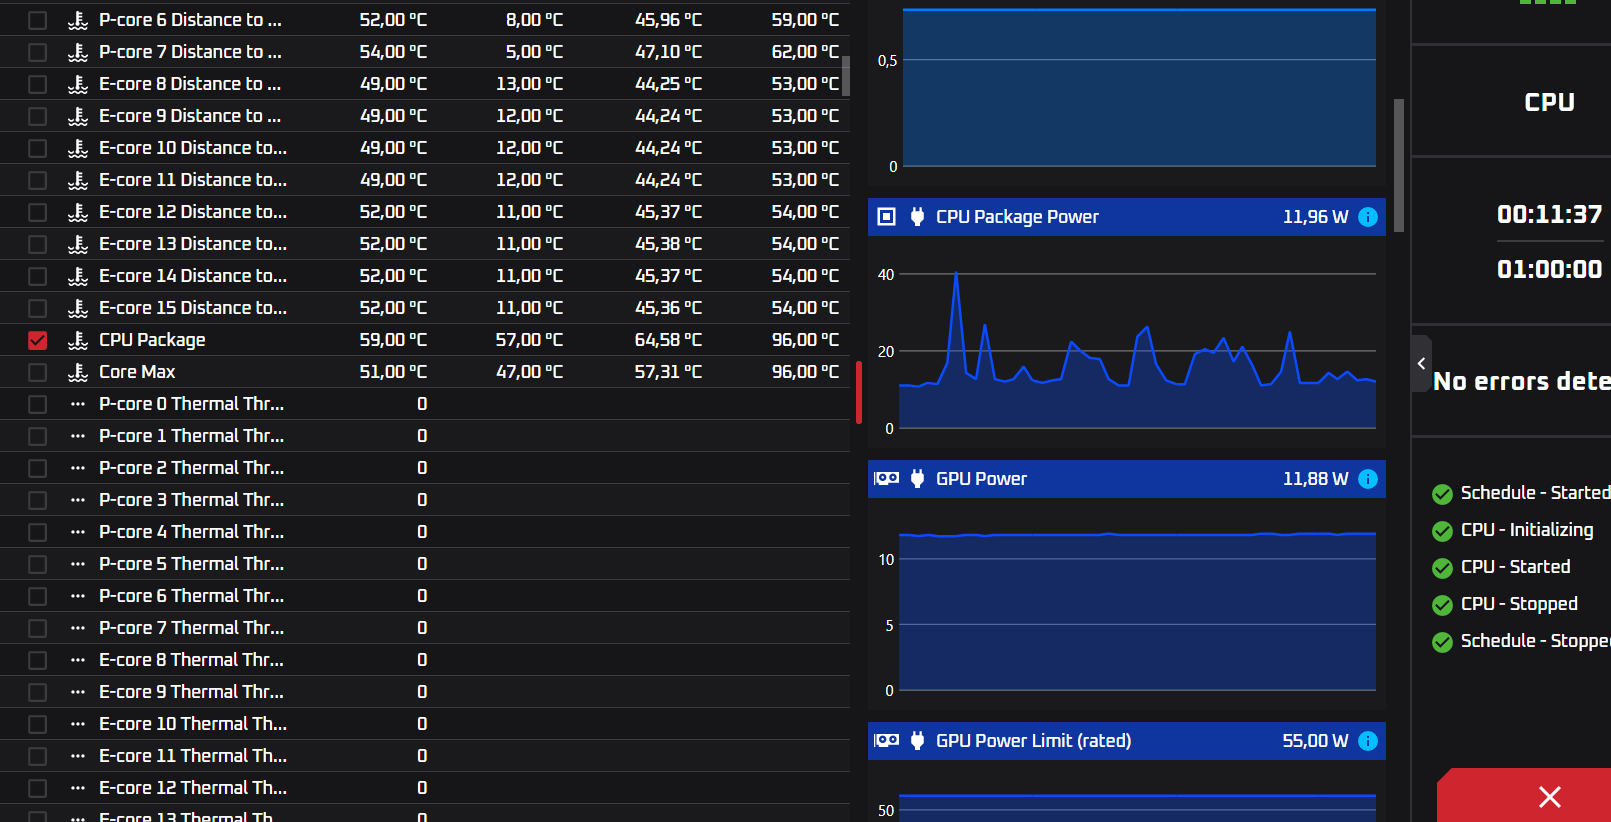1611x822 pixels.
Task: Select the CPU Package Power graph header
Action: (1127, 217)
